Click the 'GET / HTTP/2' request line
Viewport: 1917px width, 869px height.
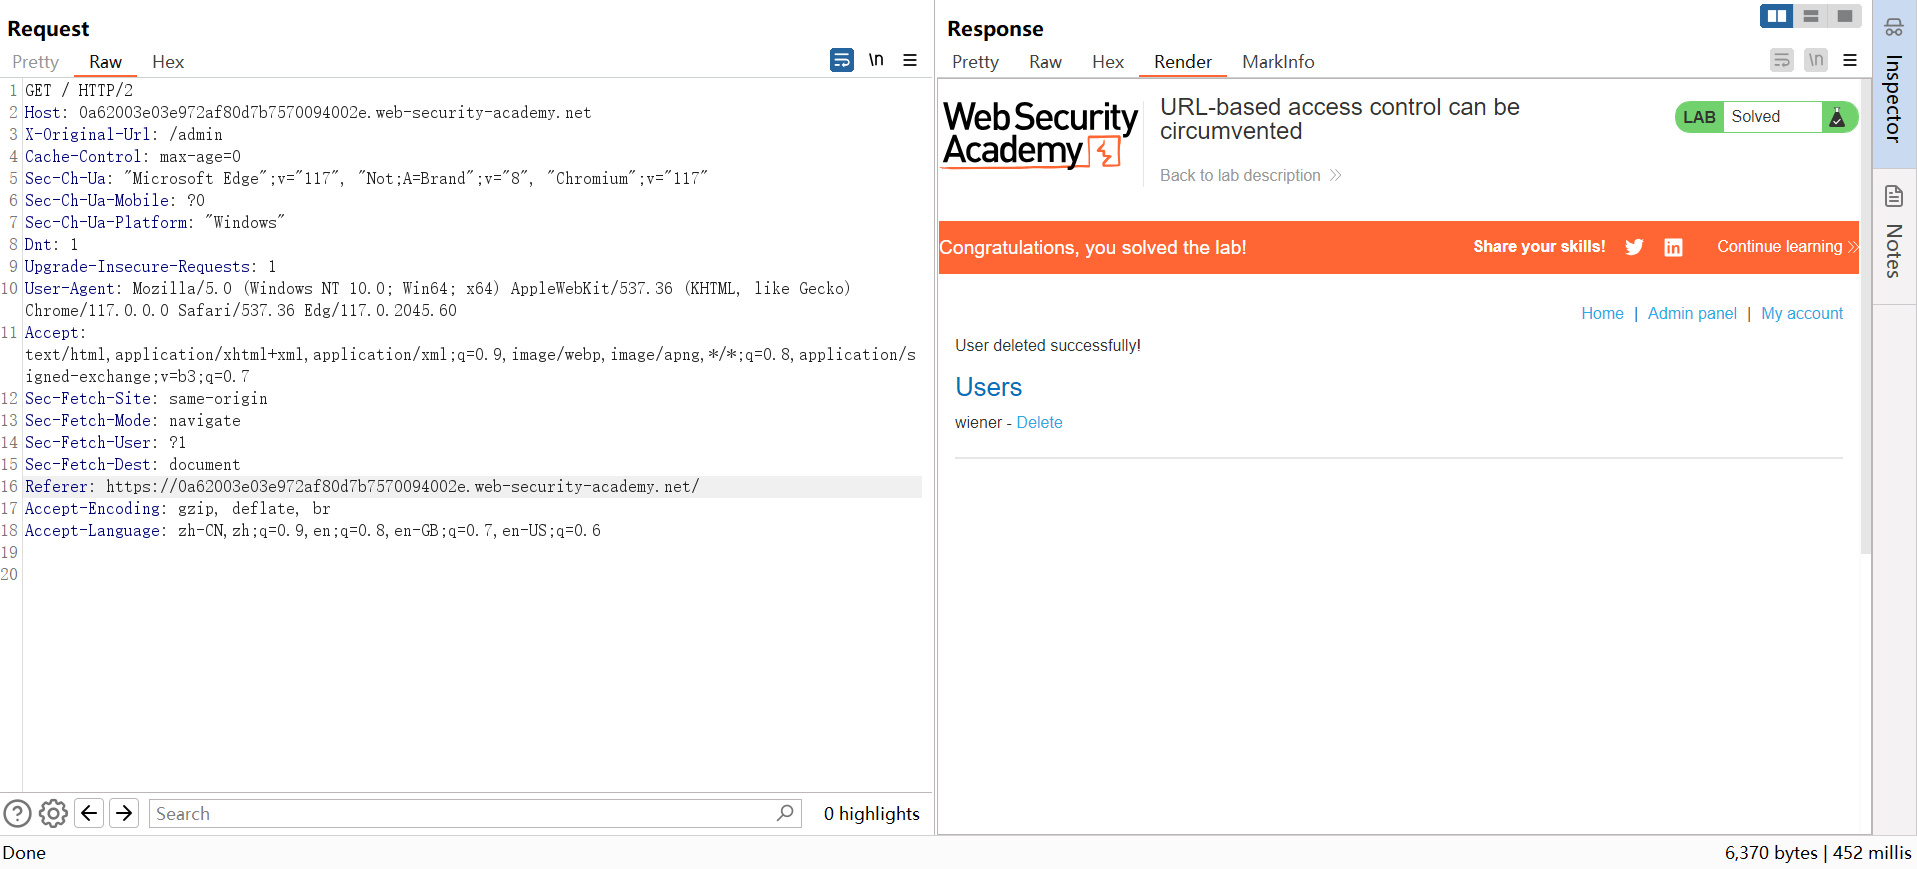click(79, 90)
